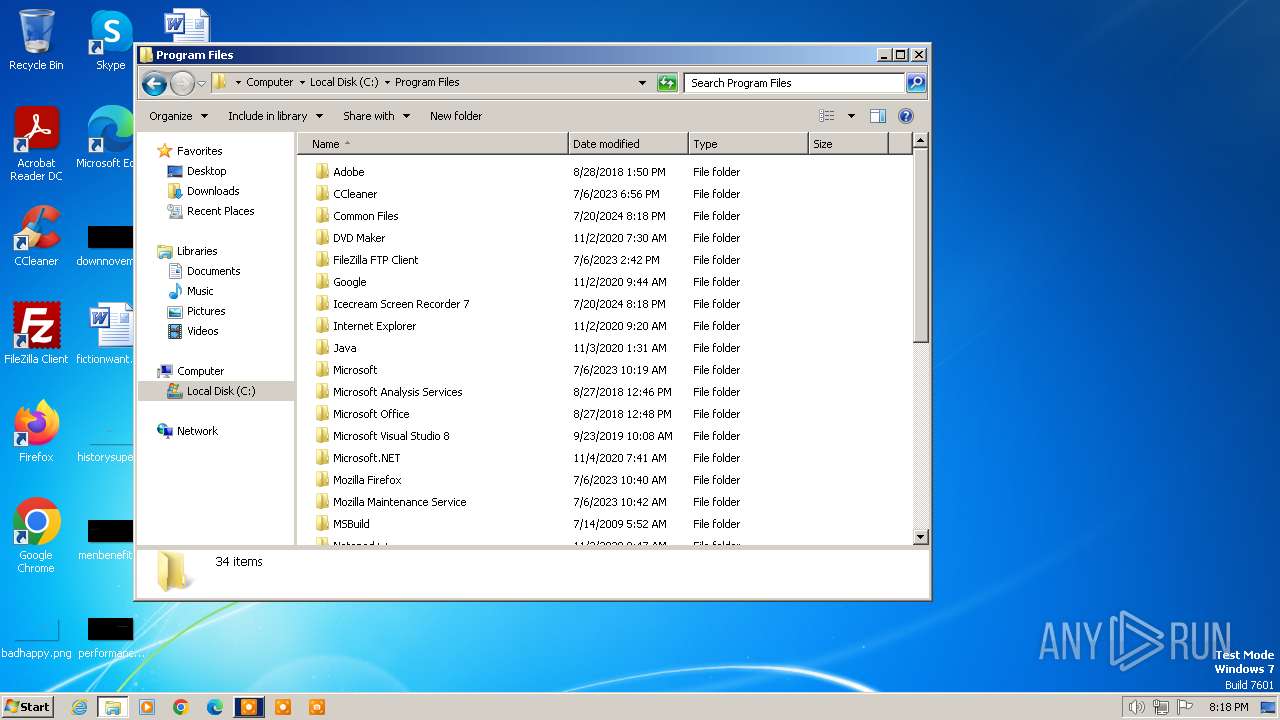Select the MSBuild folder
The height and width of the screenshot is (720, 1280).
click(x=351, y=524)
